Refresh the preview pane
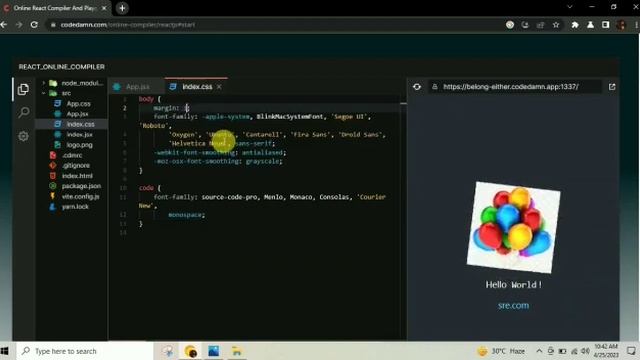 click(417, 87)
